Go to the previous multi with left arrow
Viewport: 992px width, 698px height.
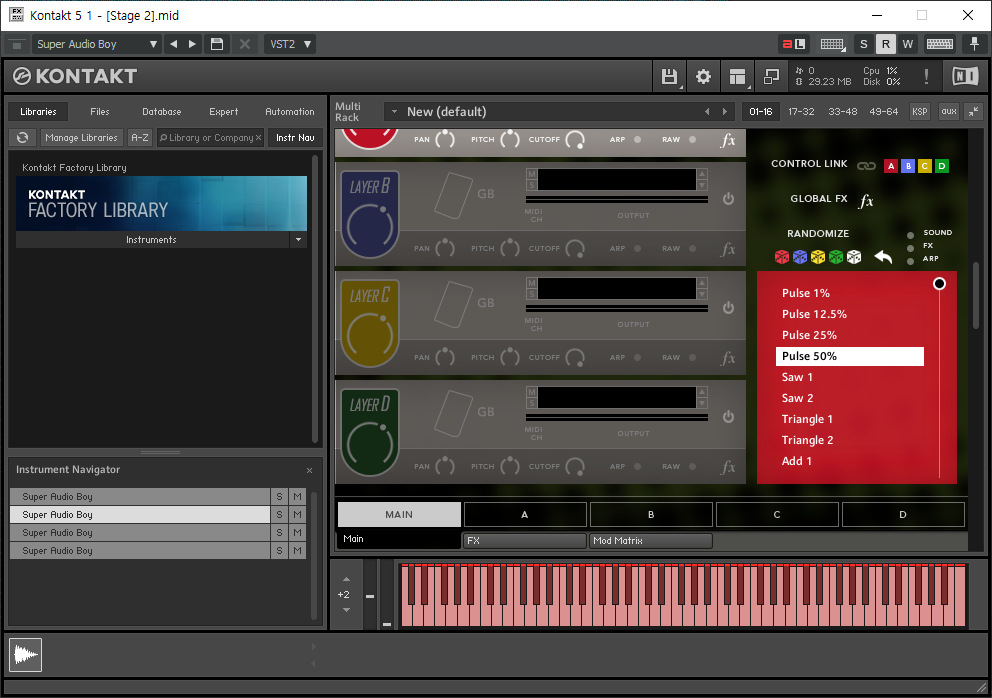click(707, 112)
